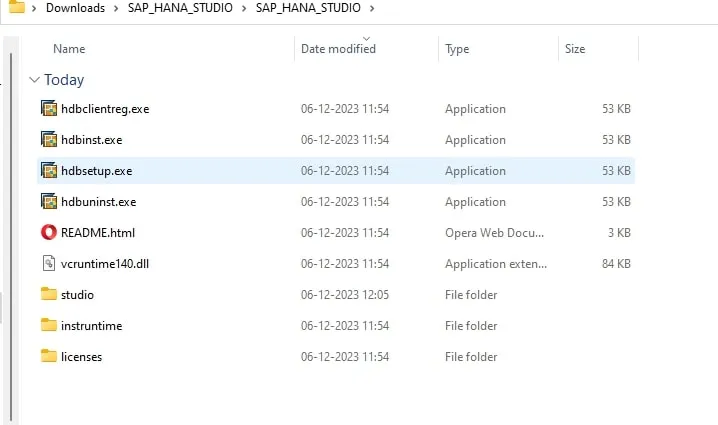Screen dimensions: 718x425
Task: Select the hdbclientreg.exe file name
Action: pyautogui.click(x=105, y=109)
